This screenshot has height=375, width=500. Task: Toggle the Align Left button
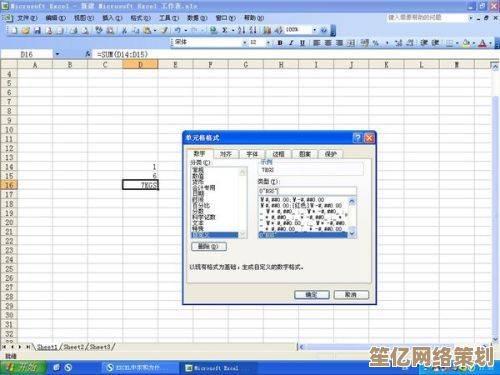click(x=317, y=43)
